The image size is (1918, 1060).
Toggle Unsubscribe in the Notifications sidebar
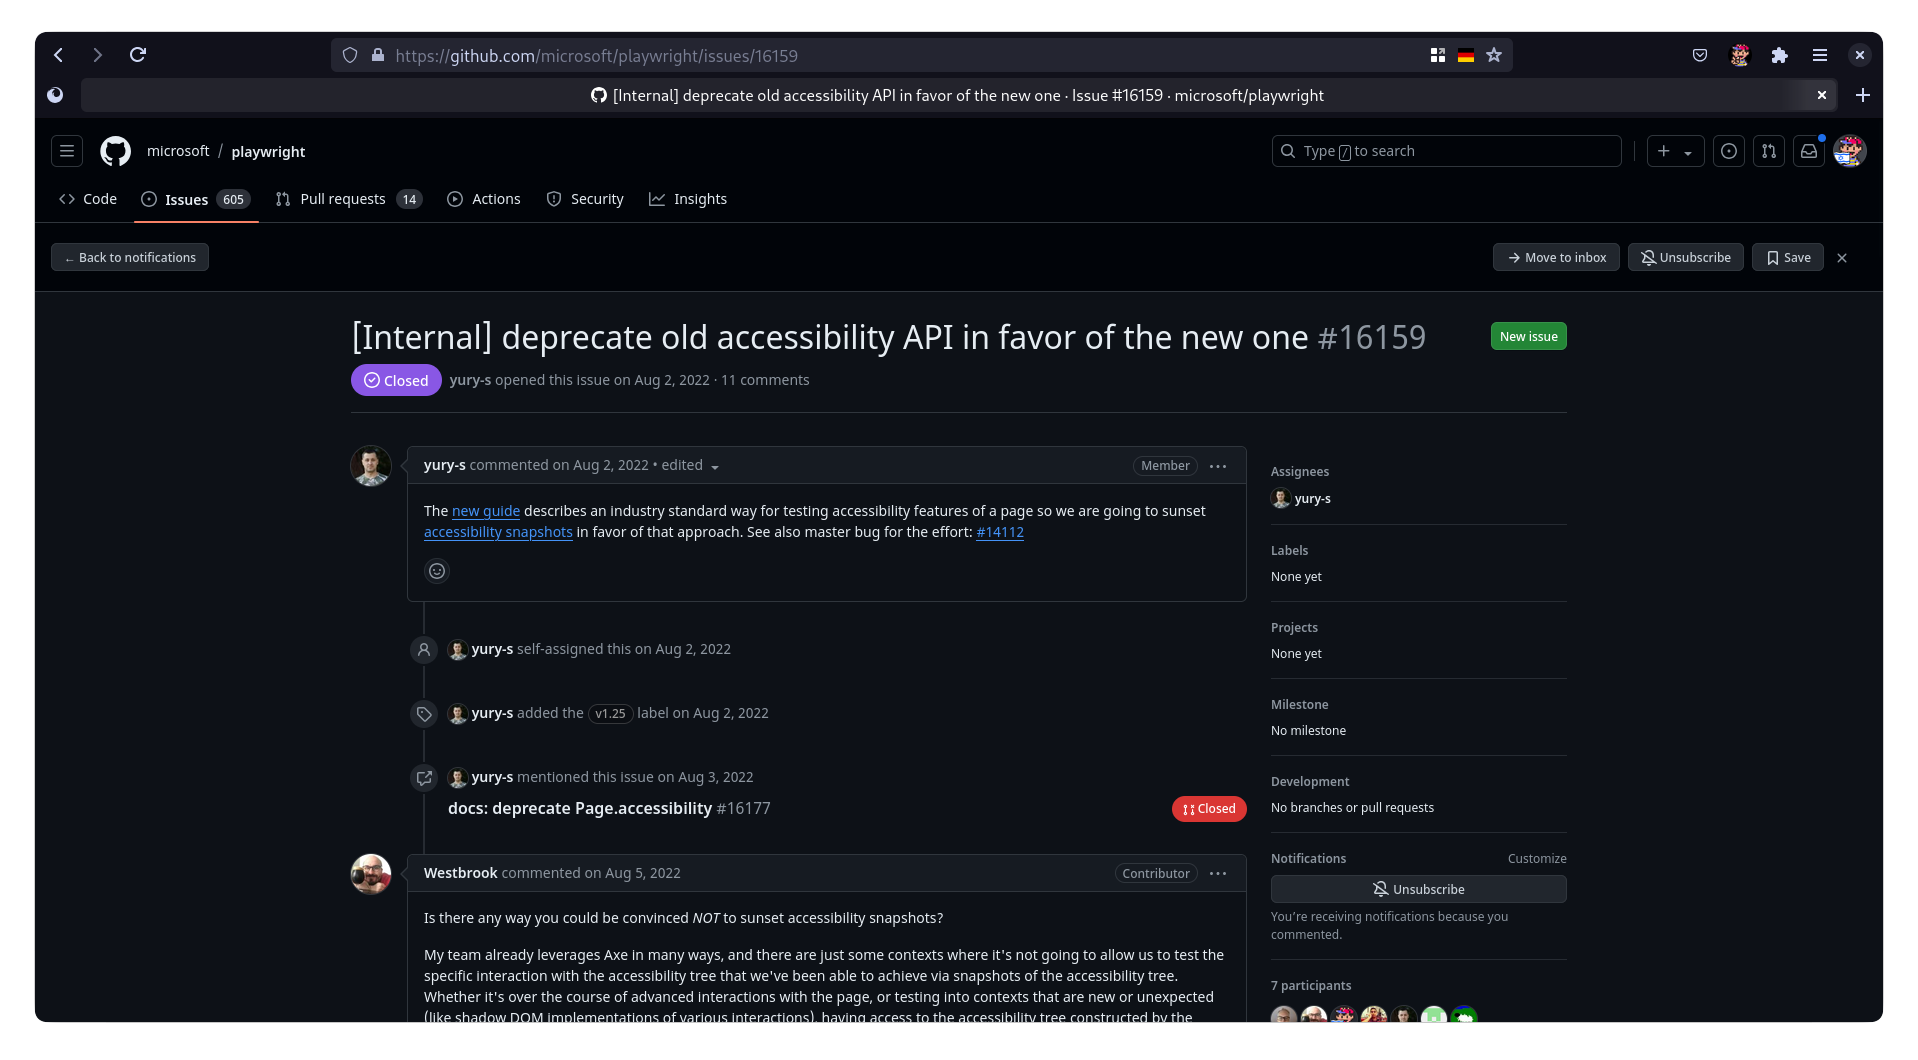click(1418, 888)
